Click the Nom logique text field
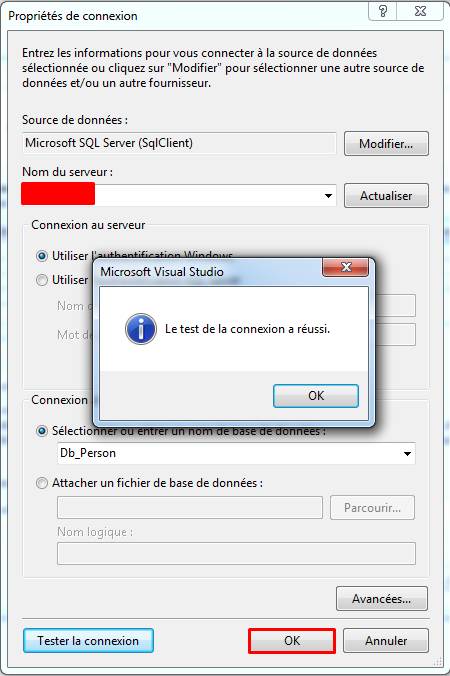 (x=236, y=554)
